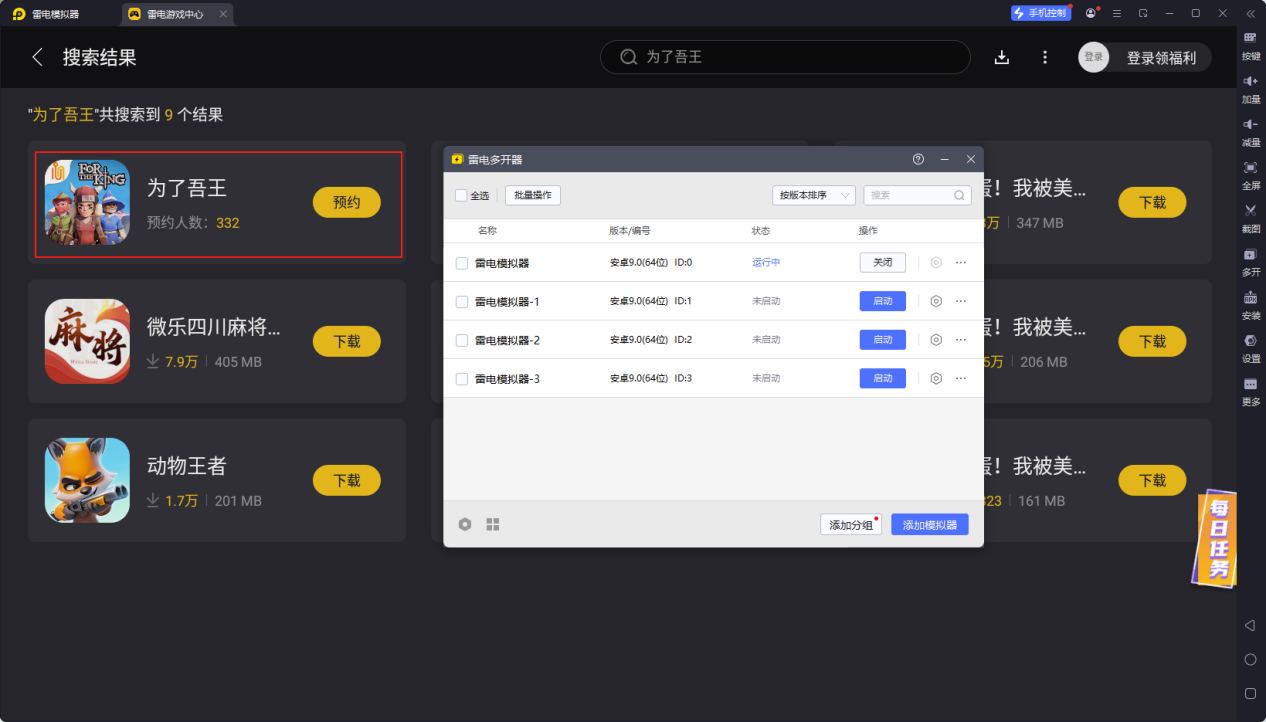Open the 动物王者 fox game icon
The image size is (1266, 722).
pyautogui.click(x=87, y=480)
